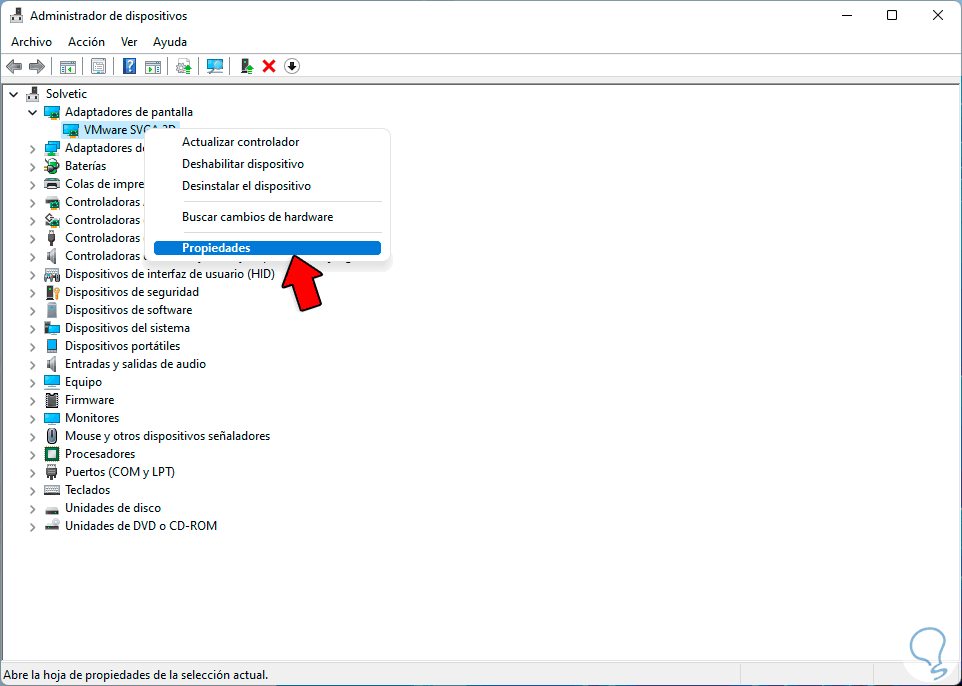Open the Ayuda menu
The image size is (962, 686).
(x=170, y=42)
